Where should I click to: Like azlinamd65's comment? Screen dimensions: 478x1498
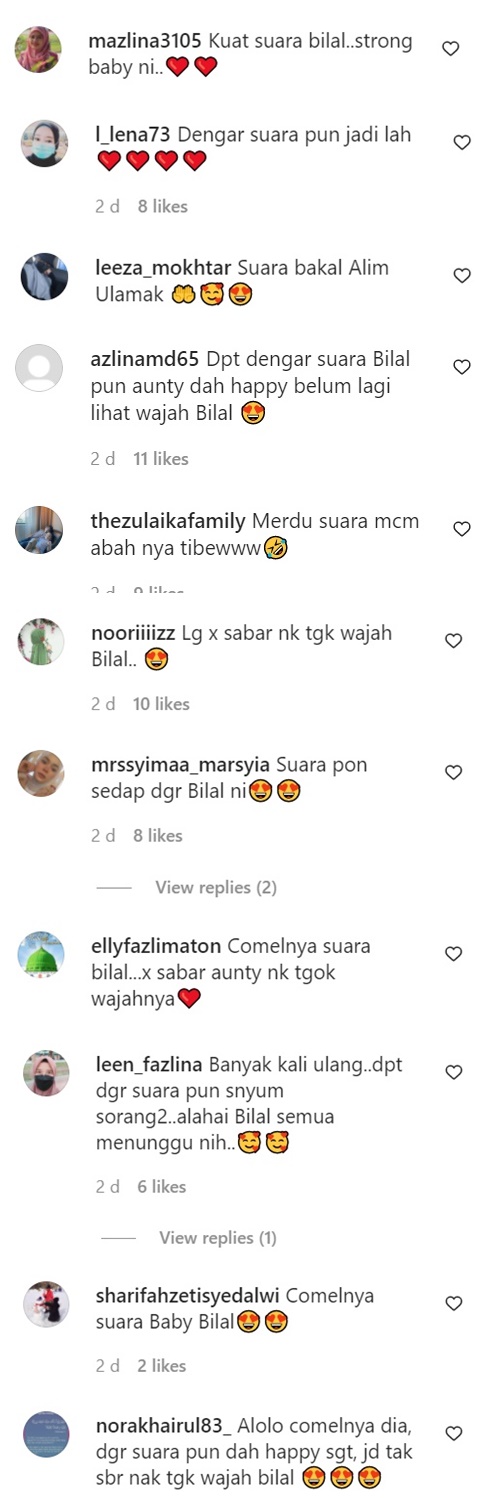tap(462, 367)
